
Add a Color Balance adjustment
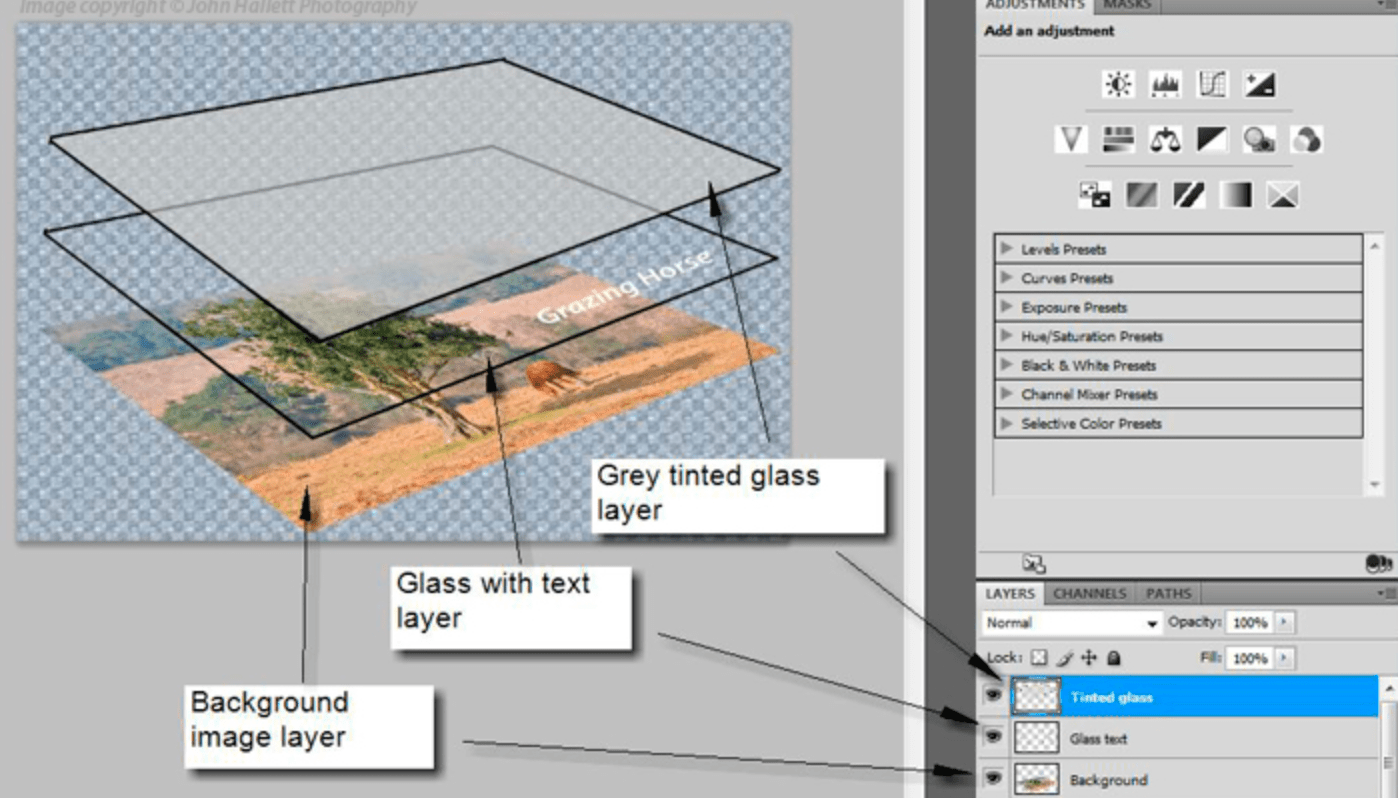1165,139
